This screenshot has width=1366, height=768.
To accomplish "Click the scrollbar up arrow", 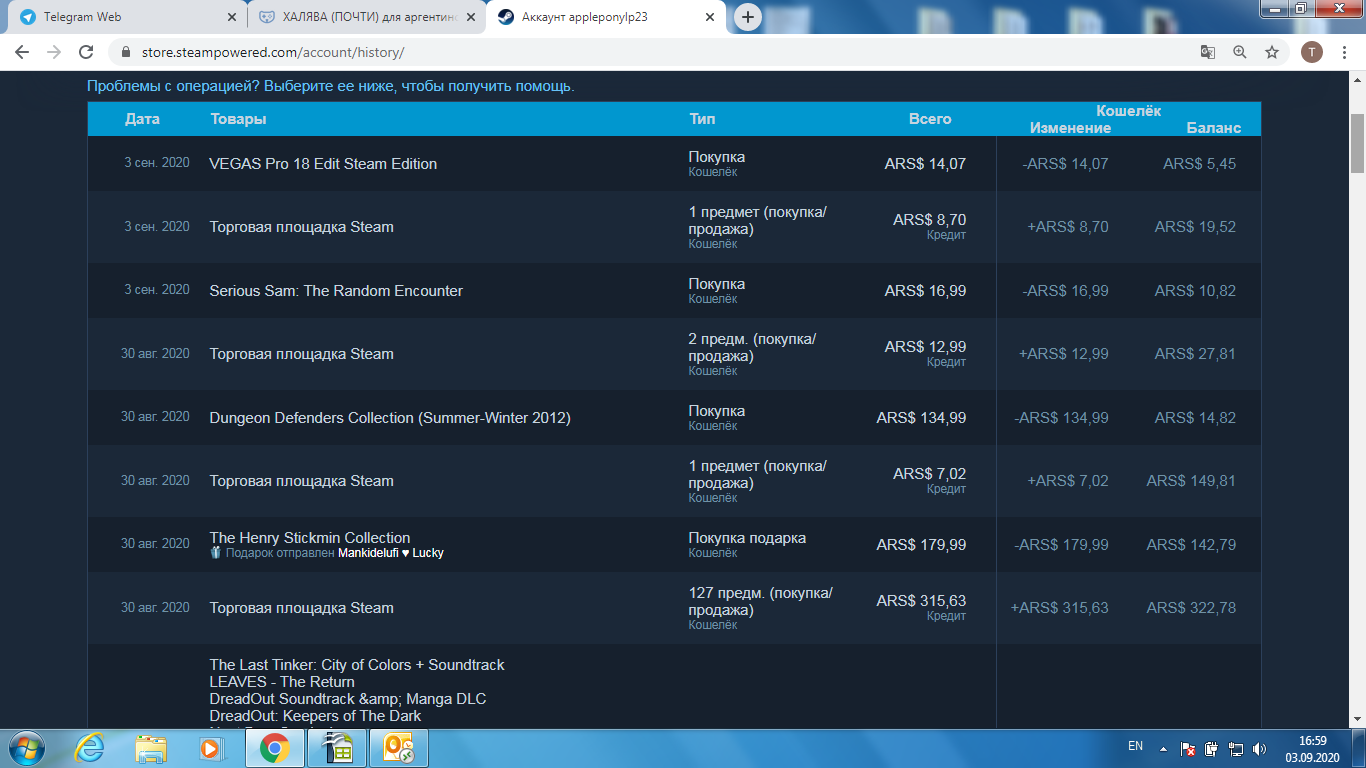I will 1357,79.
